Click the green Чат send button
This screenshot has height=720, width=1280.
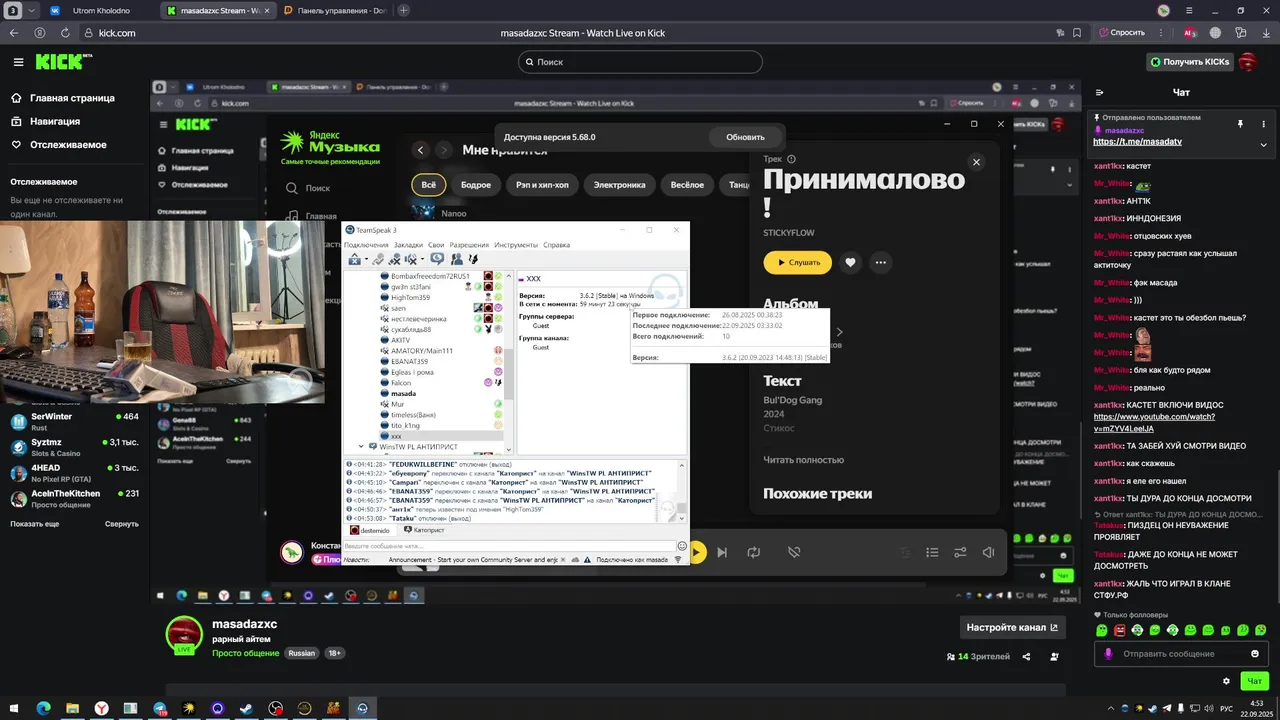(x=1255, y=681)
